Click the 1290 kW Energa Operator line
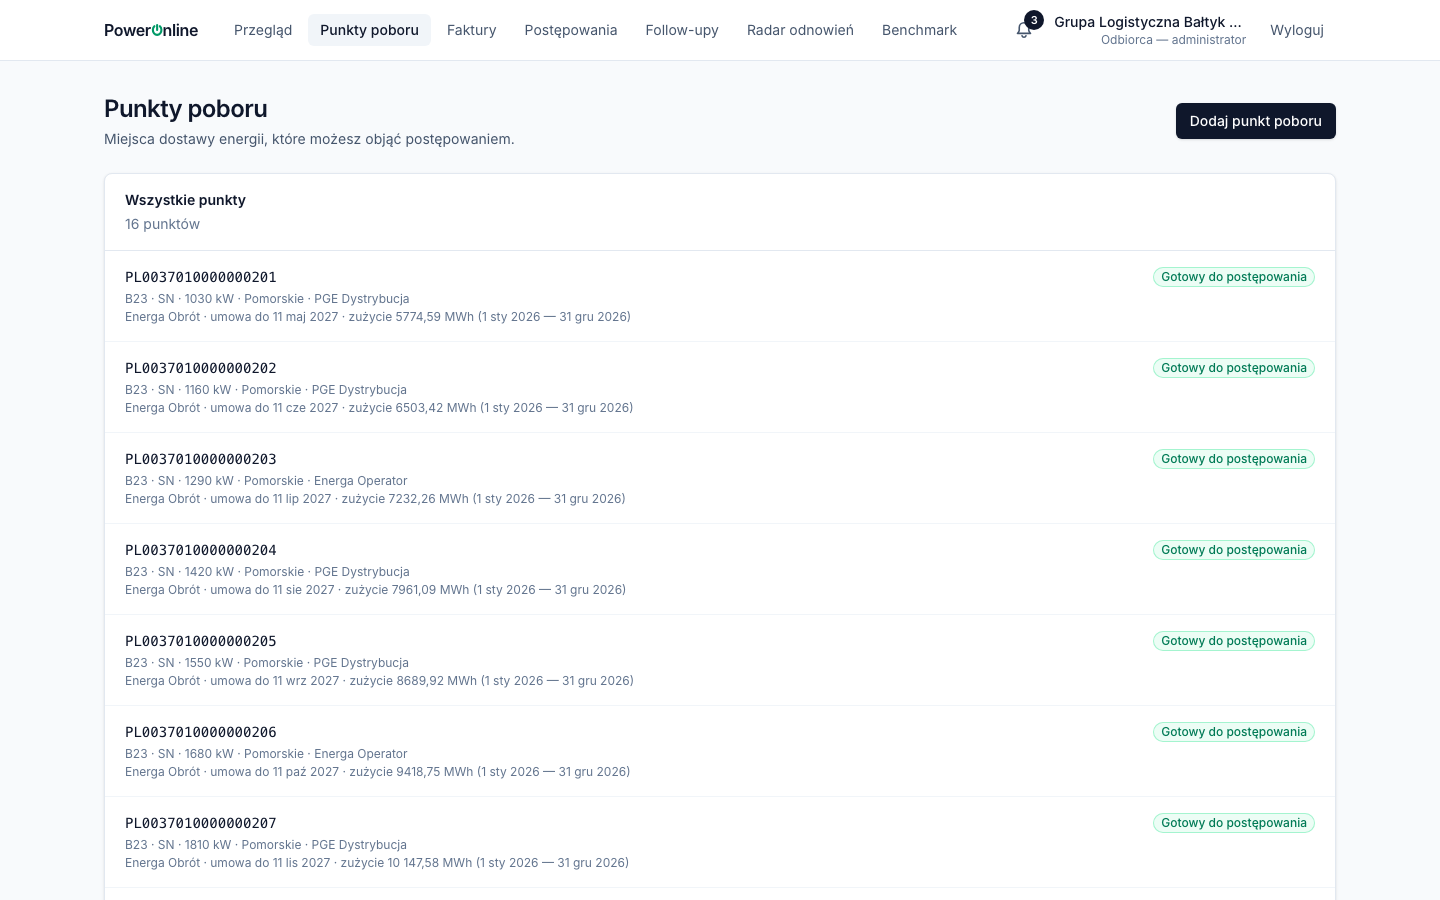Screen dimensions: 1440x900 [x=266, y=481]
